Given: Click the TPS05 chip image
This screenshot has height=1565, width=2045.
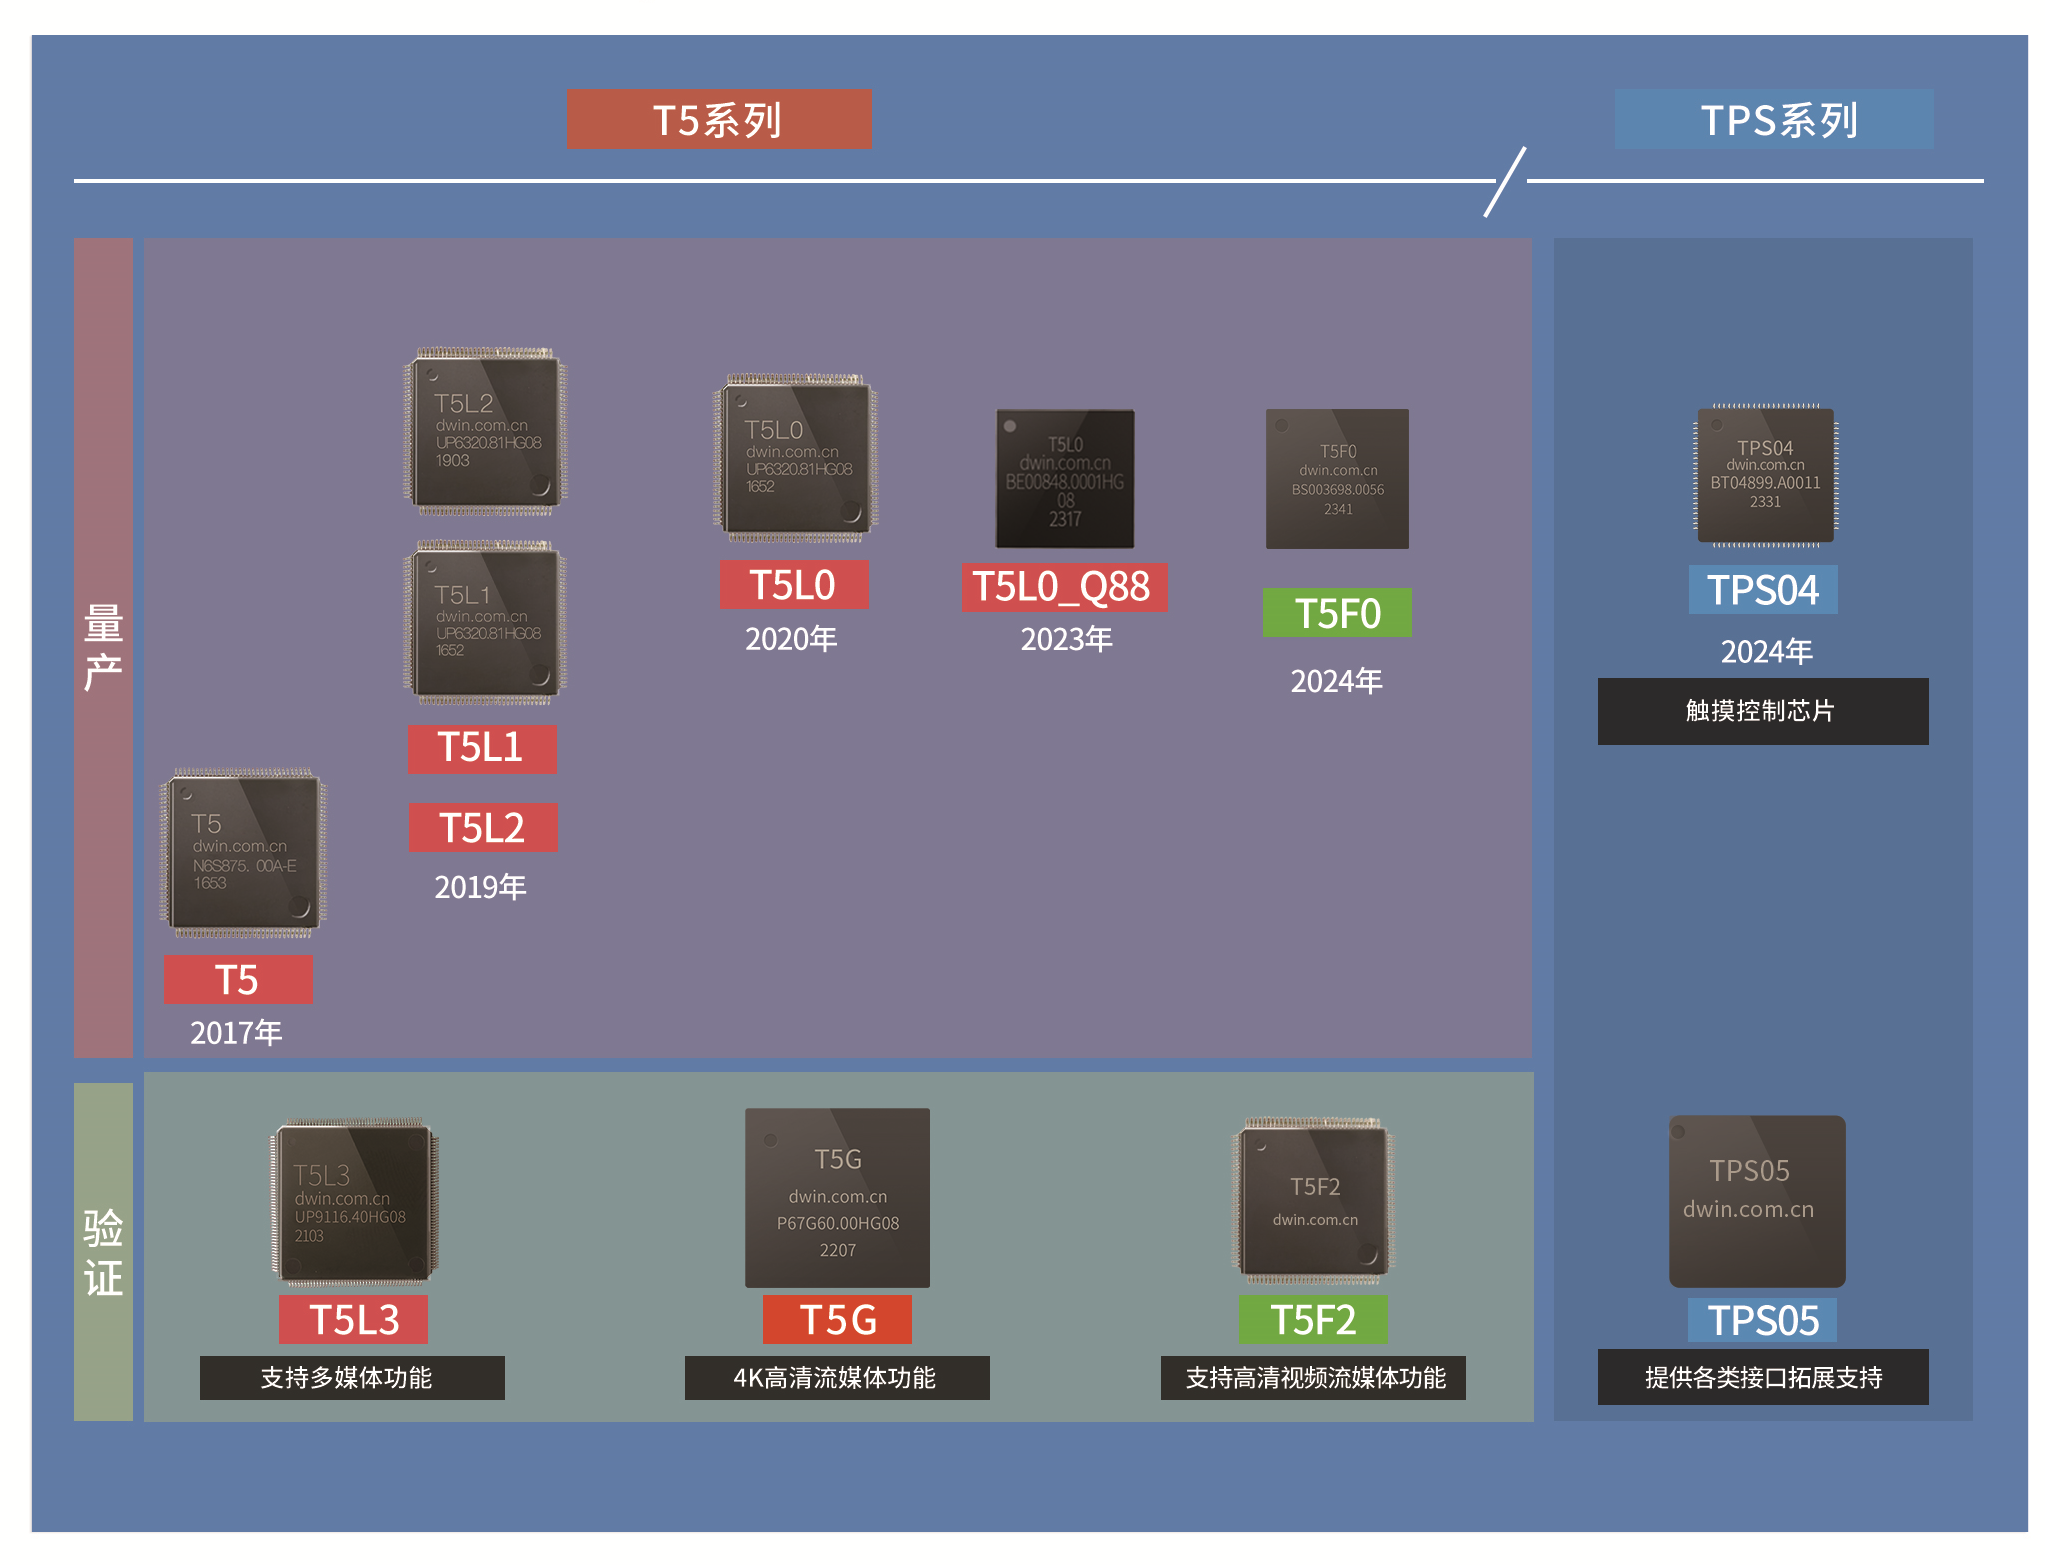Looking at the screenshot, I should pyautogui.click(x=1757, y=1201).
